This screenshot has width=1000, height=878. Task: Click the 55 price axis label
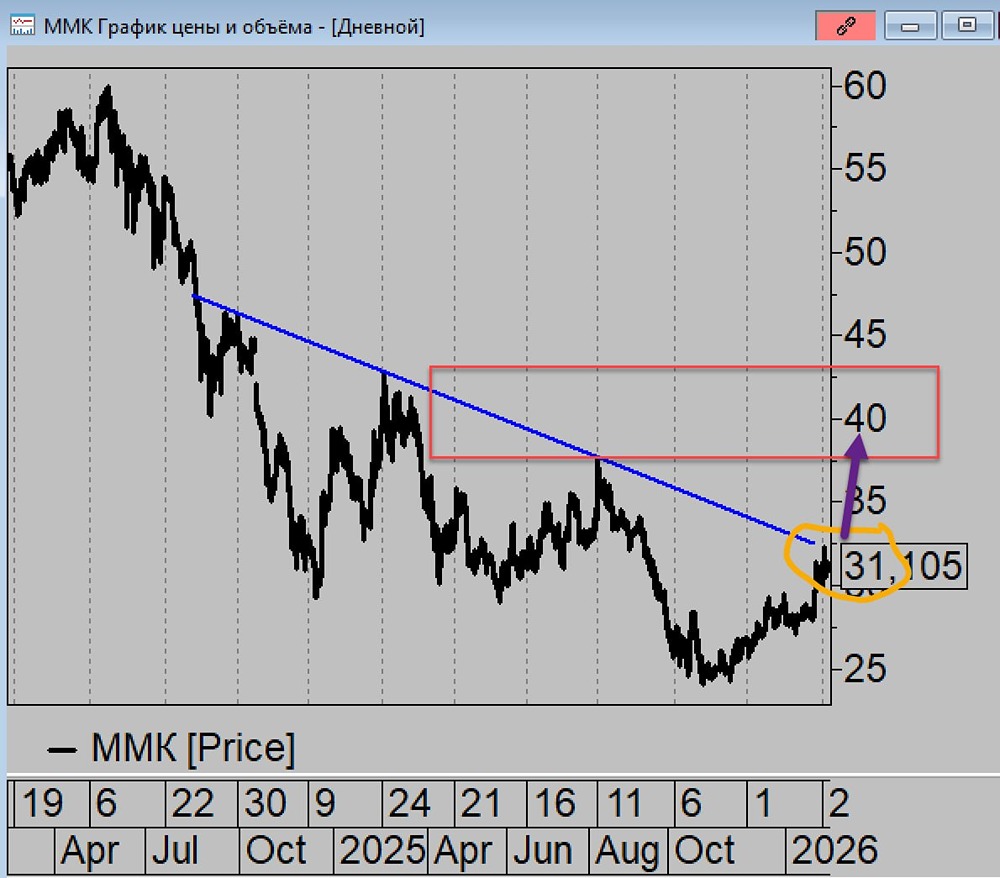coord(865,168)
